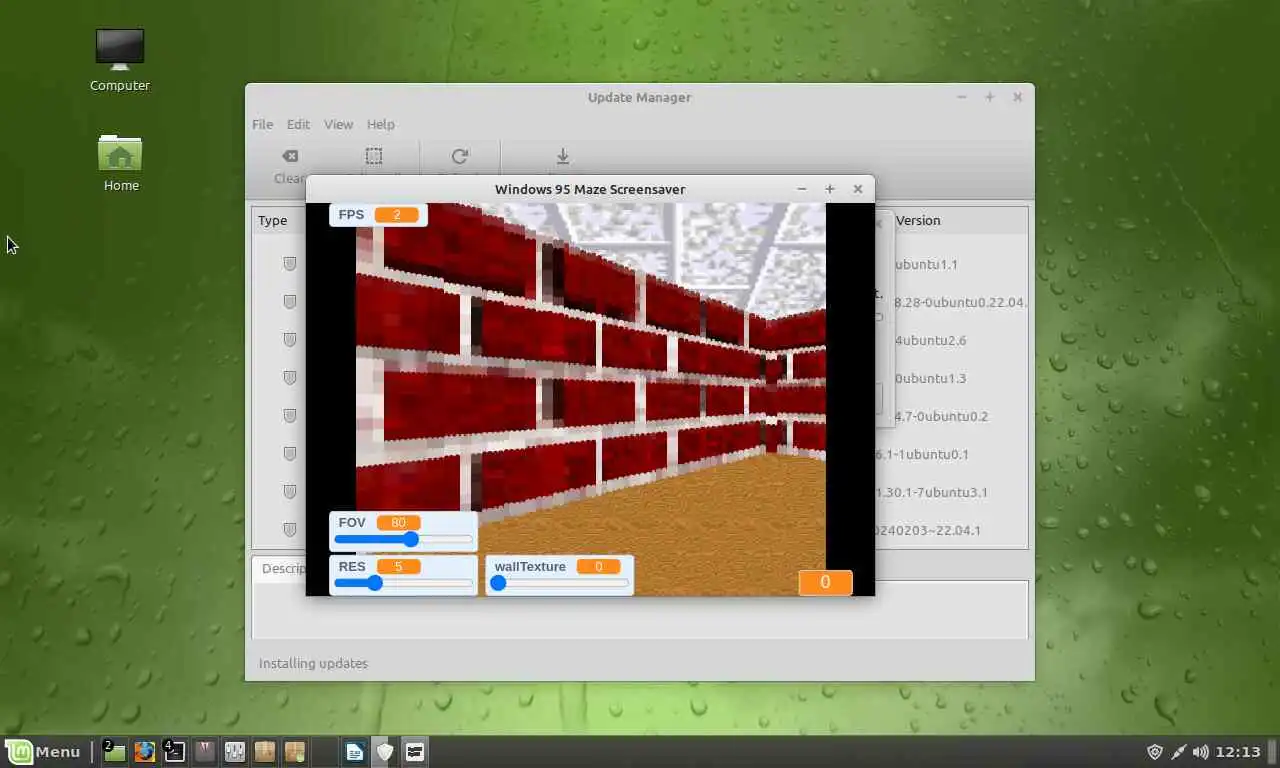Viewport: 1280px width, 768px height.
Task: Click the volume speaker tray icon
Action: (x=1201, y=752)
